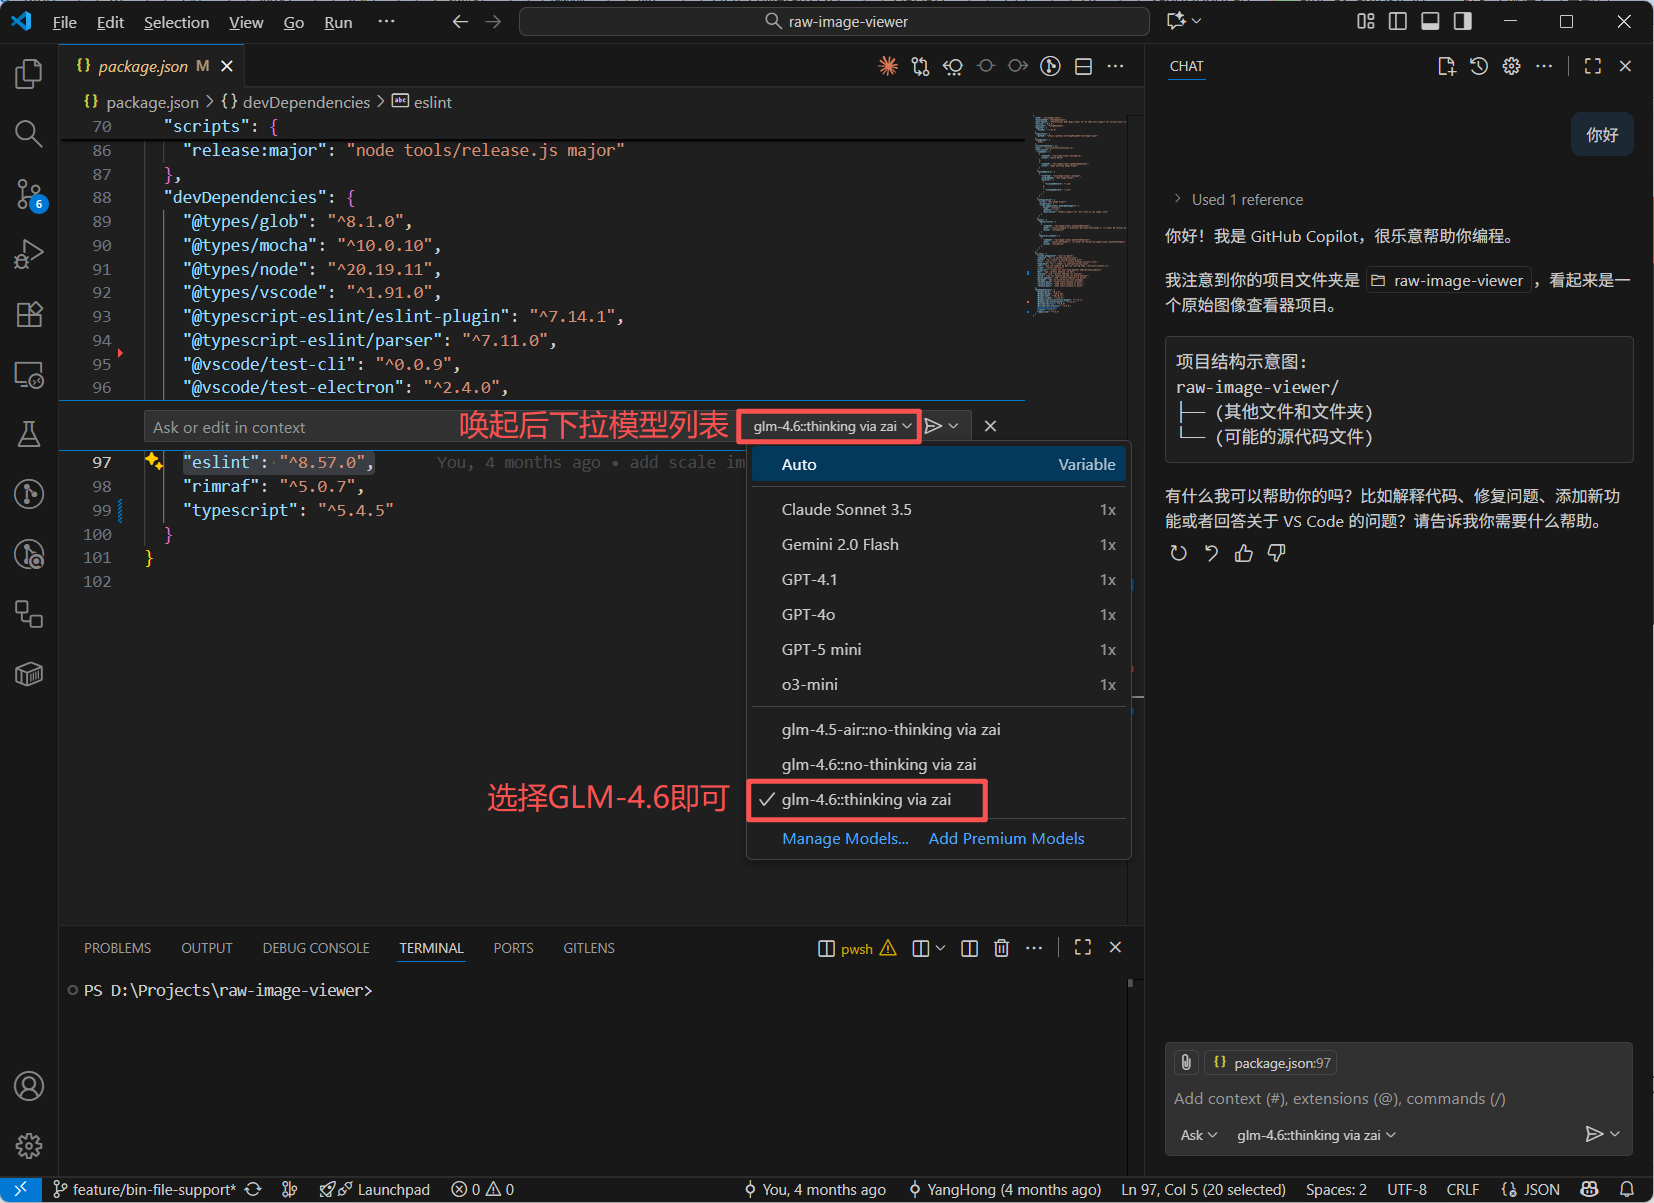The width and height of the screenshot is (1654, 1203).
Task: Open the Extensions view
Action: click(29, 314)
